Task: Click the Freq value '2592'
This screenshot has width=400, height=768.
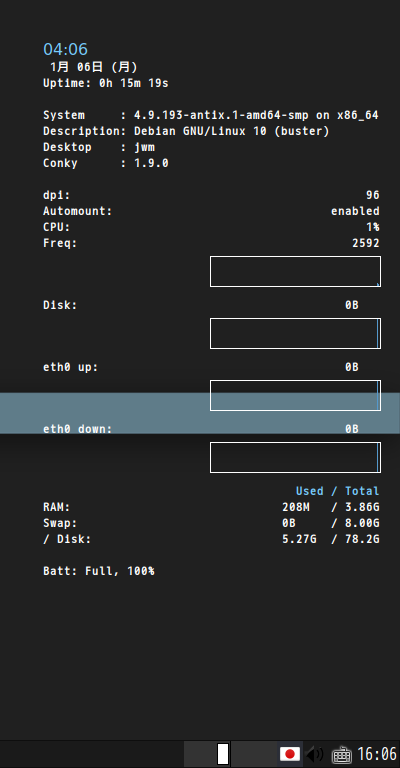Action: tap(366, 243)
